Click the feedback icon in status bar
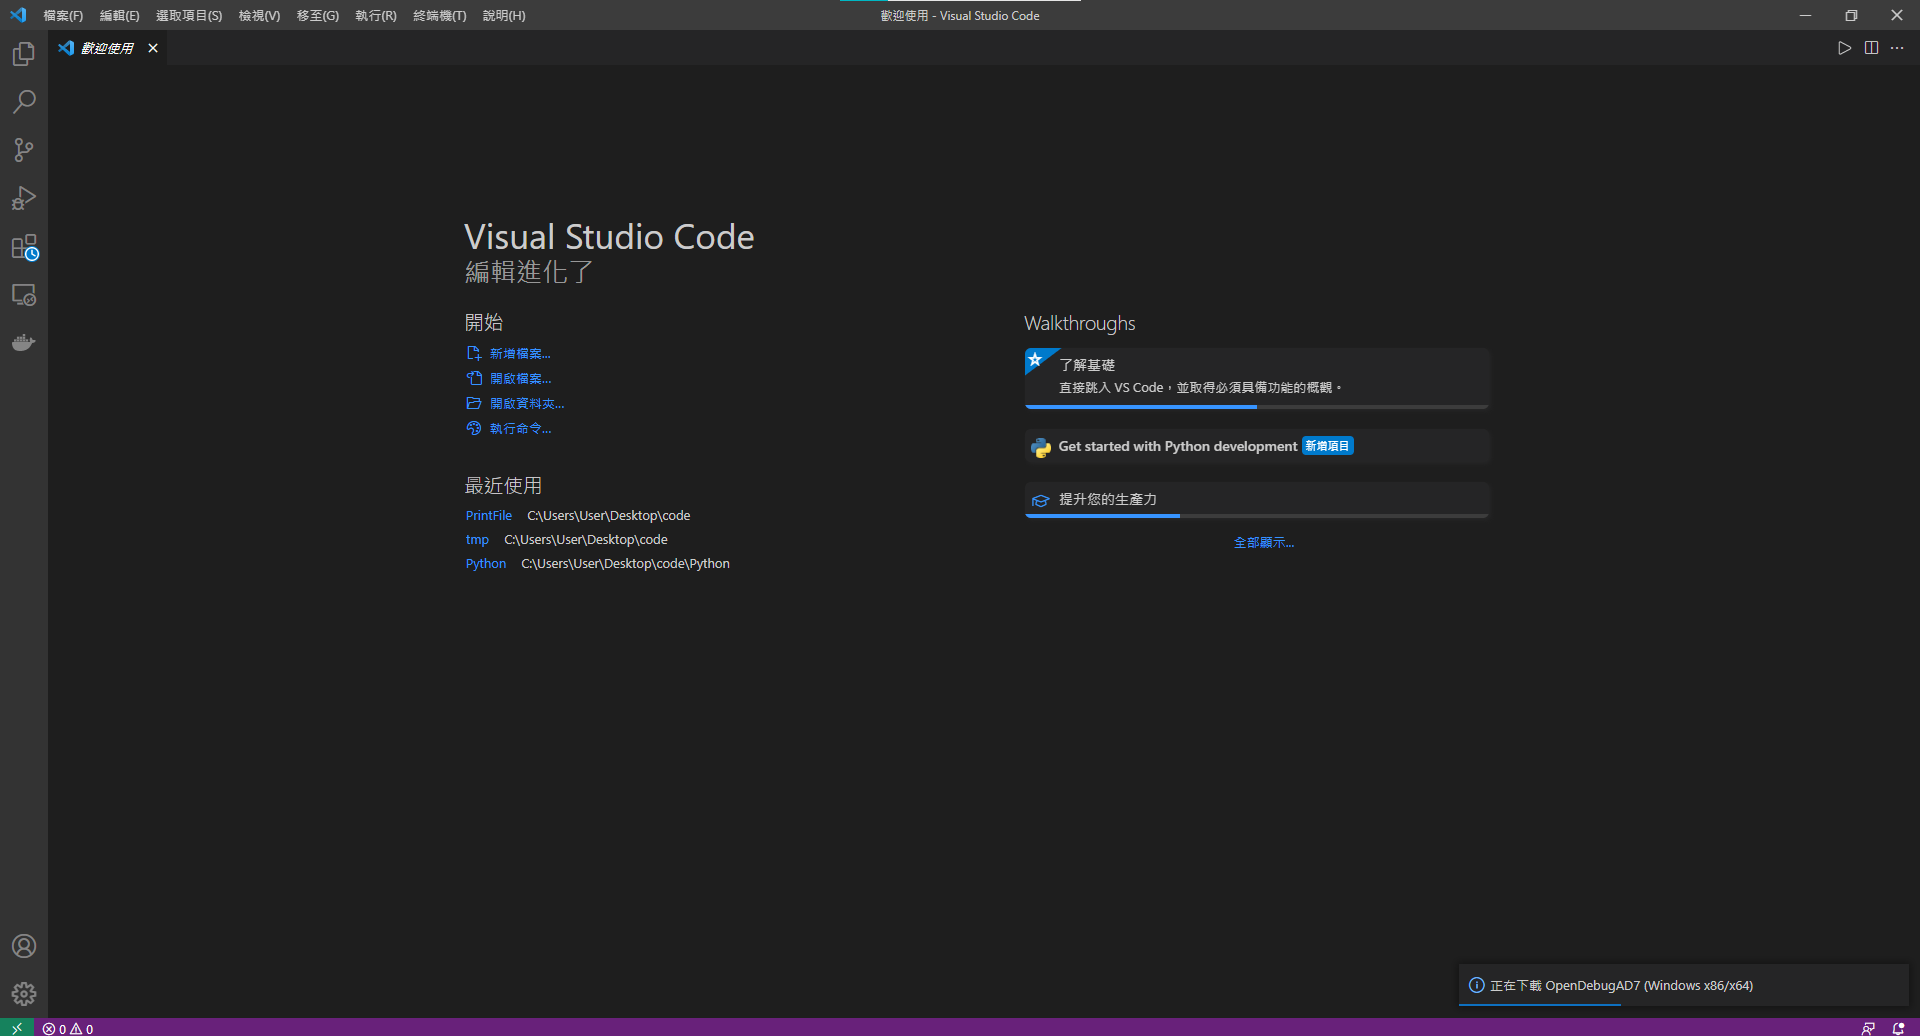The width and height of the screenshot is (1920, 1036). click(x=1868, y=1028)
